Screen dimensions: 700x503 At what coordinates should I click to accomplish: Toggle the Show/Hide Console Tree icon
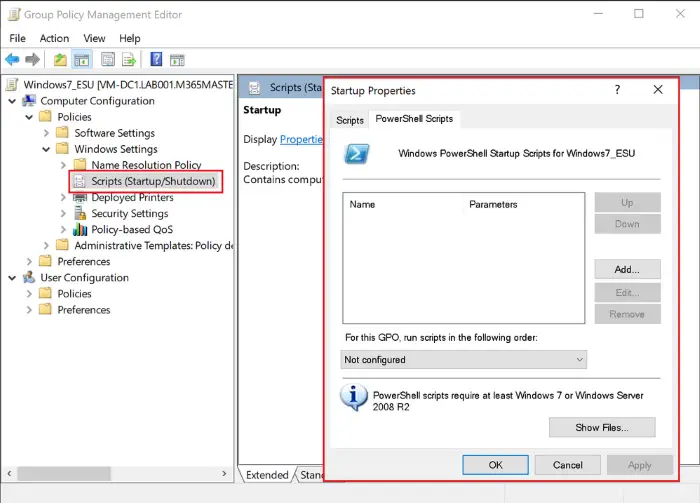tap(82, 59)
